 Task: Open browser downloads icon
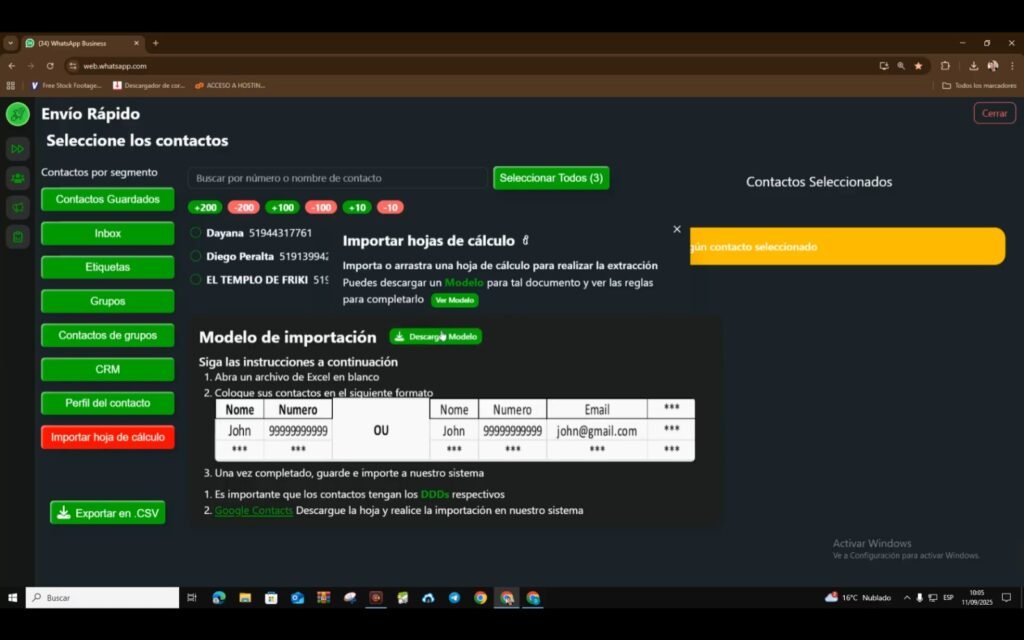973,66
